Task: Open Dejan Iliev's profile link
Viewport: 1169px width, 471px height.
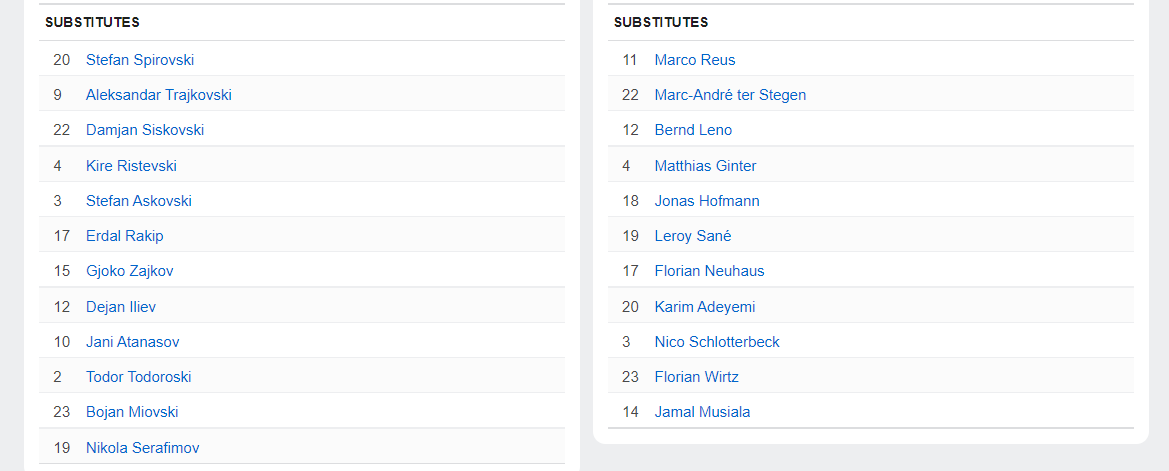Action: click(121, 307)
